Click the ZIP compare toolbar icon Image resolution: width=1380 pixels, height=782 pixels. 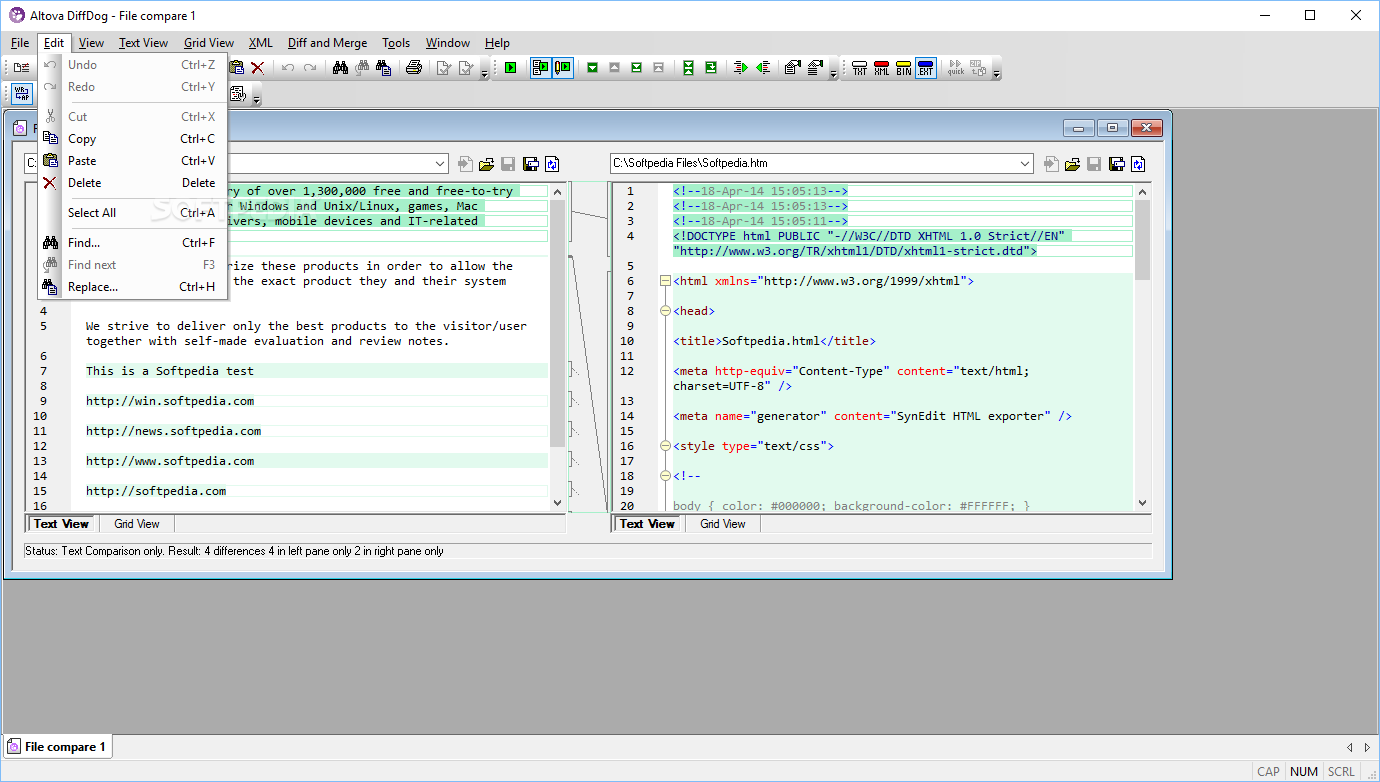pyautogui.click(x=977, y=68)
